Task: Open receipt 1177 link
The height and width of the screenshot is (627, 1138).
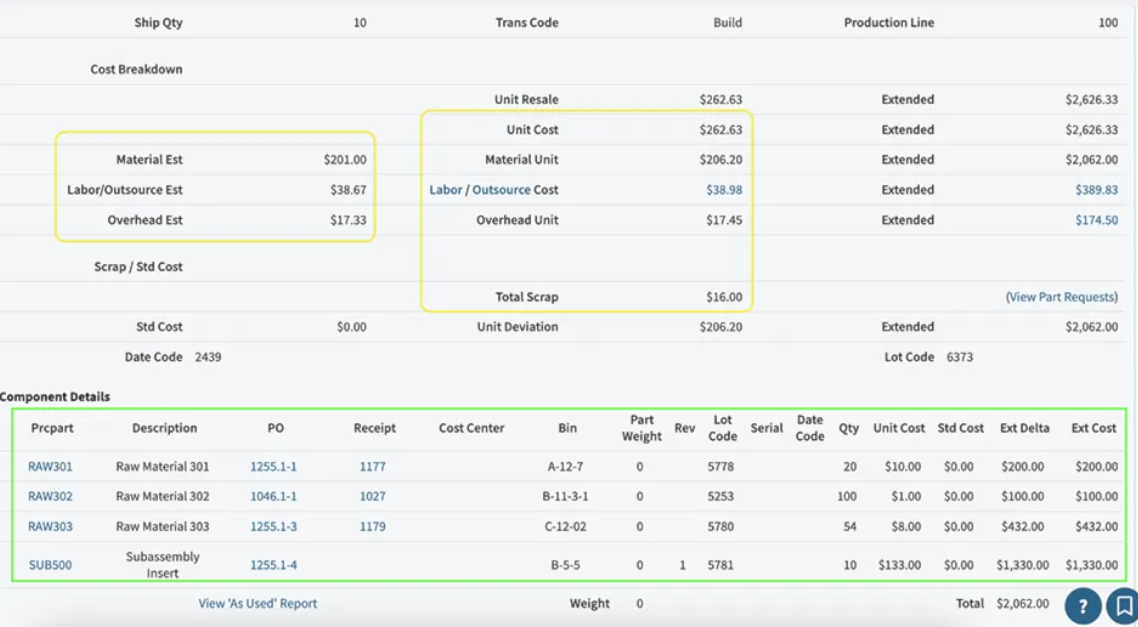Action: point(372,467)
